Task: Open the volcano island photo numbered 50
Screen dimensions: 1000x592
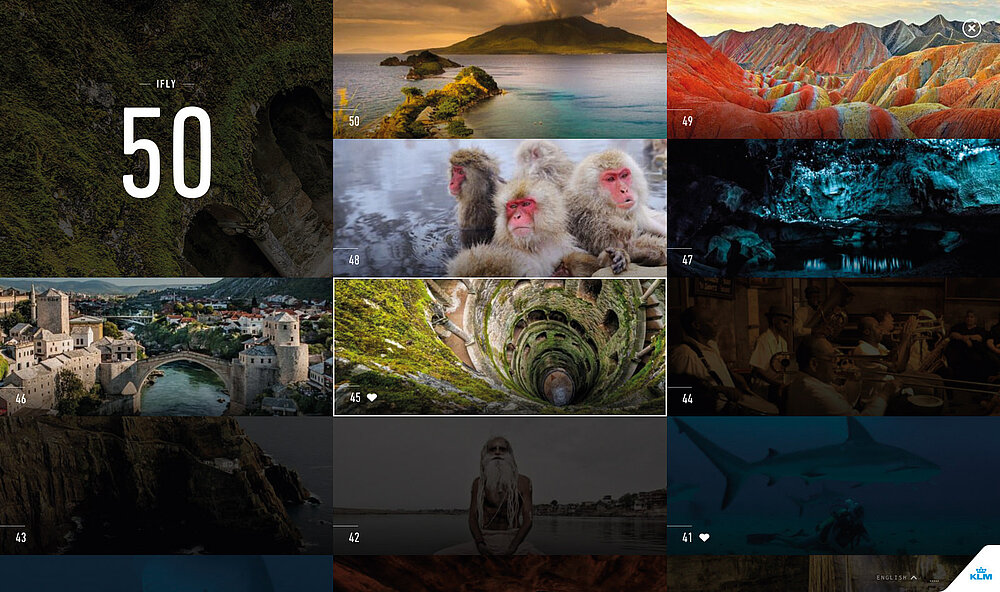Action: click(500, 68)
